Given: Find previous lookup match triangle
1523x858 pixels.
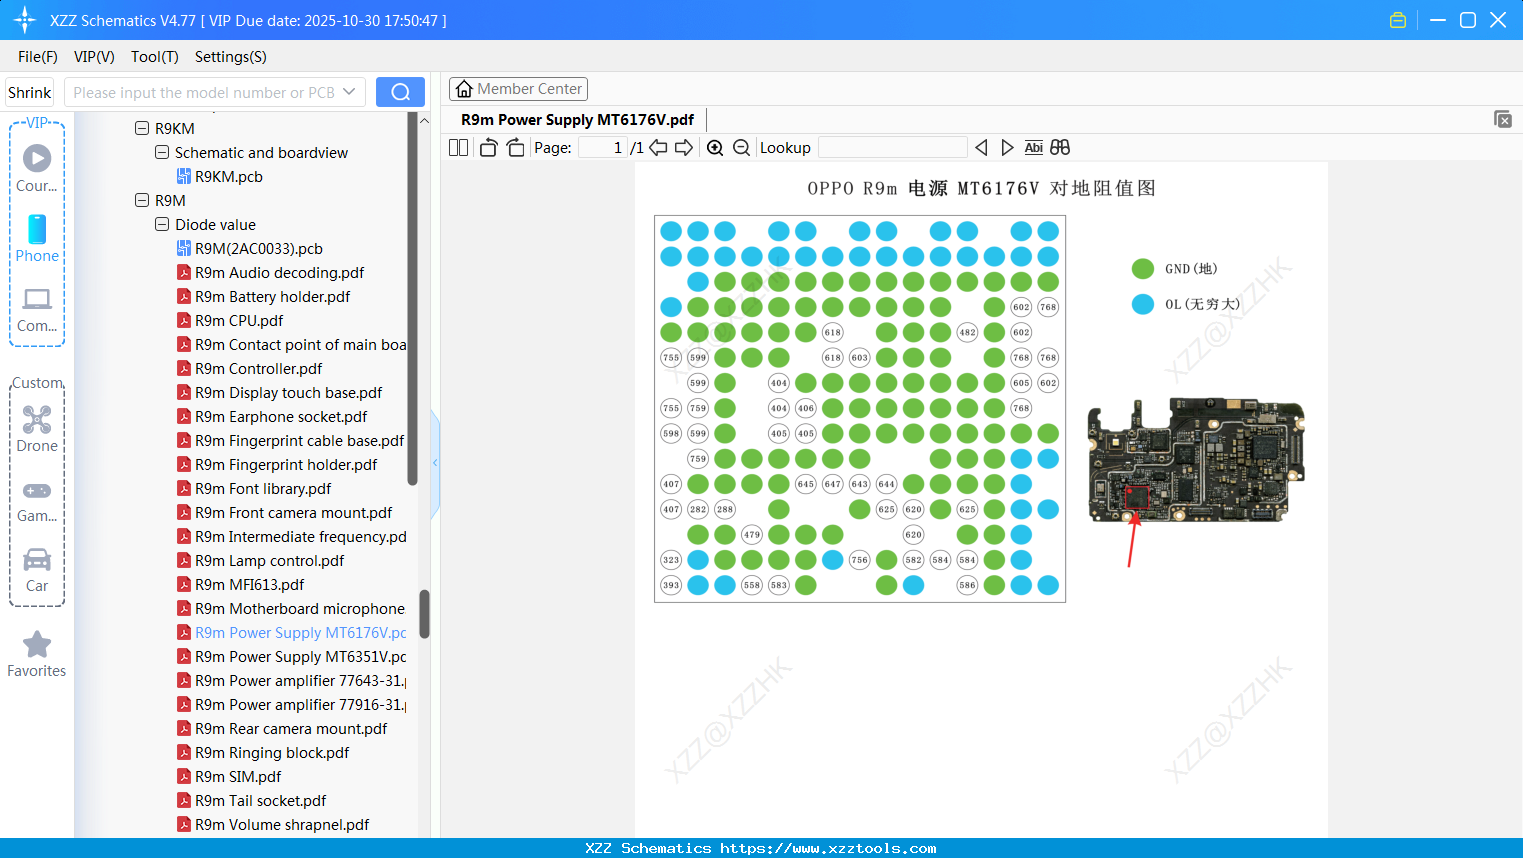Looking at the screenshot, I should 981,147.
